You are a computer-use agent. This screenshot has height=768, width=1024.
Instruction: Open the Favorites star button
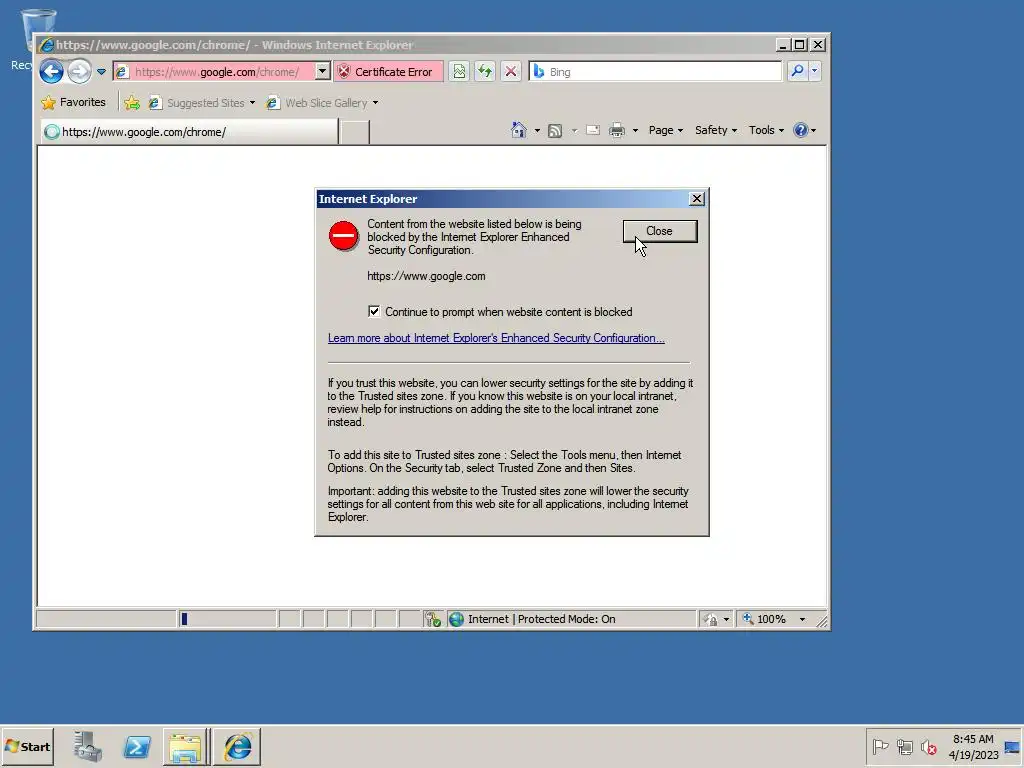click(x=74, y=103)
